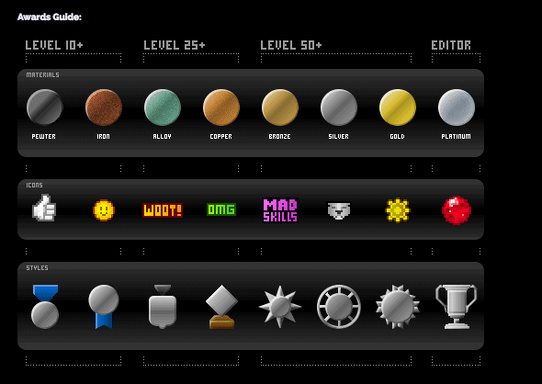Select the eight-point star style
Screen dimensions: 542x384
click(280, 307)
